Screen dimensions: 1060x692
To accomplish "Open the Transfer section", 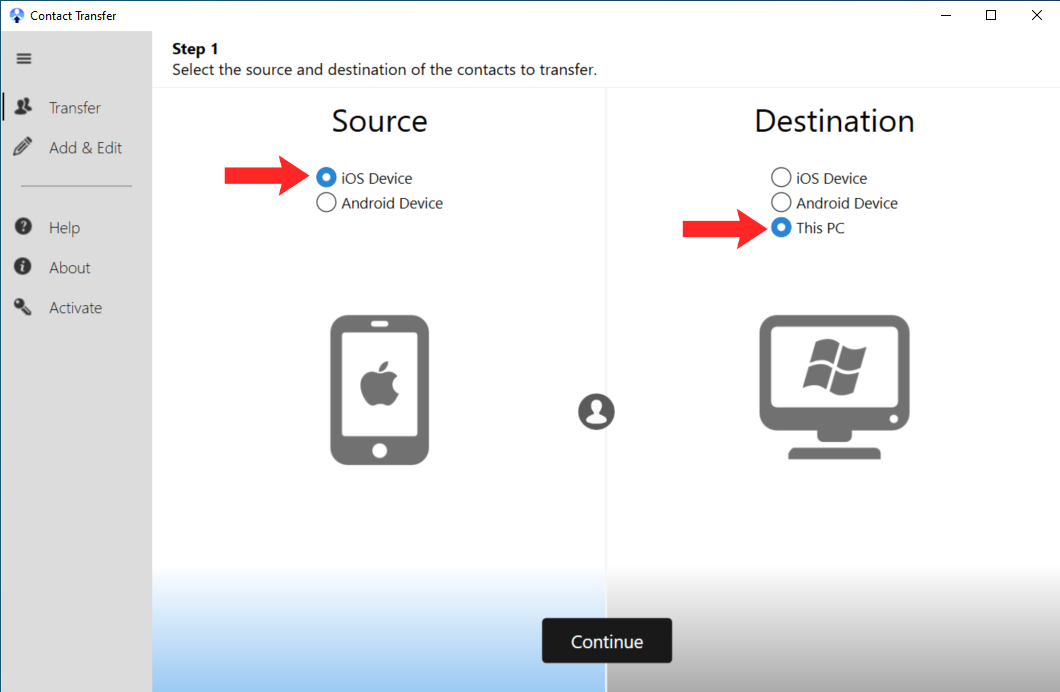I will click(x=76, y=107).
